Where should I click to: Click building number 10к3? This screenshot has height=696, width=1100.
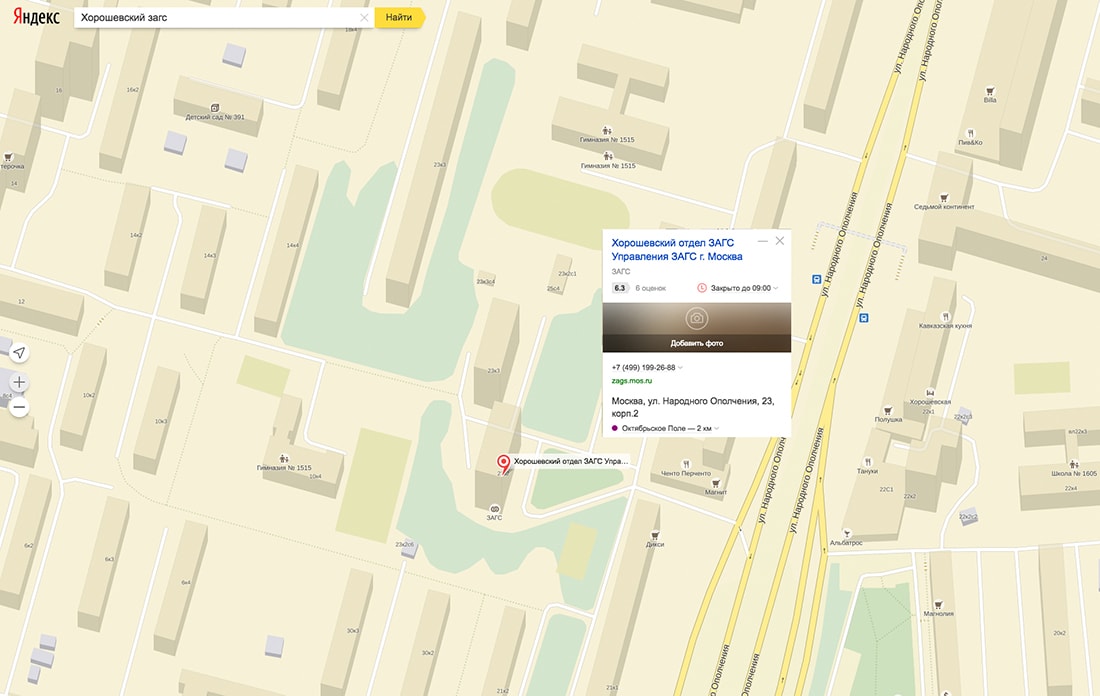161,422
